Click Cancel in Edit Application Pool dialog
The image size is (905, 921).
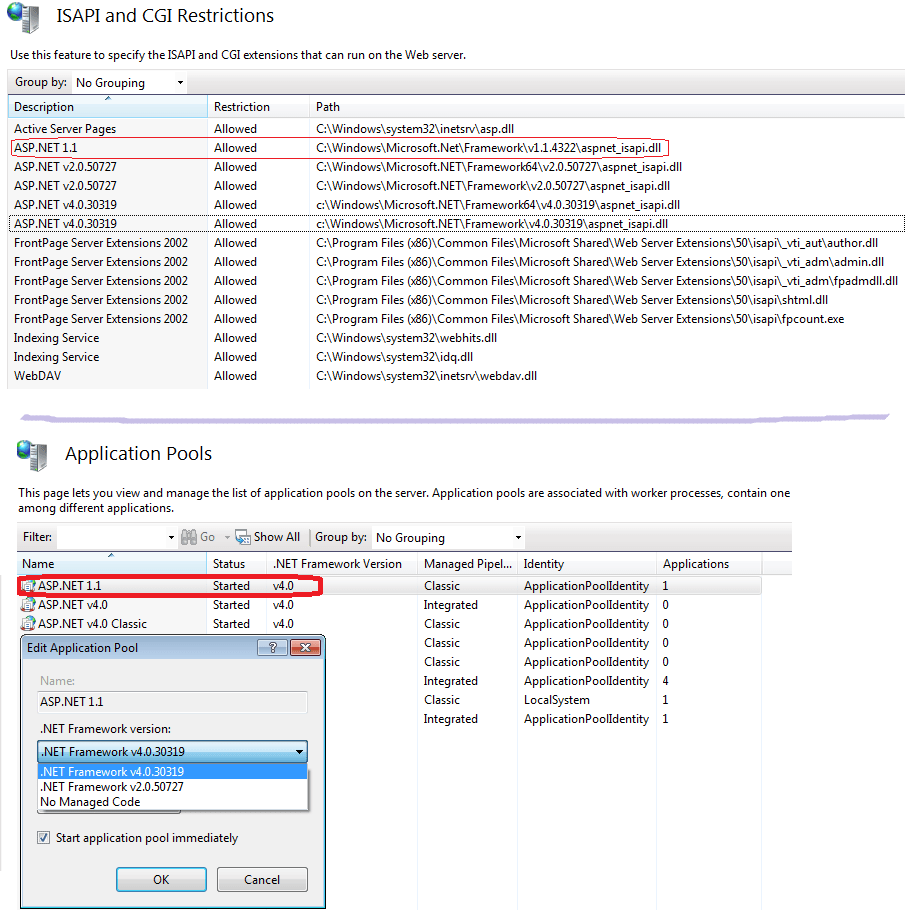pos(262,879)
